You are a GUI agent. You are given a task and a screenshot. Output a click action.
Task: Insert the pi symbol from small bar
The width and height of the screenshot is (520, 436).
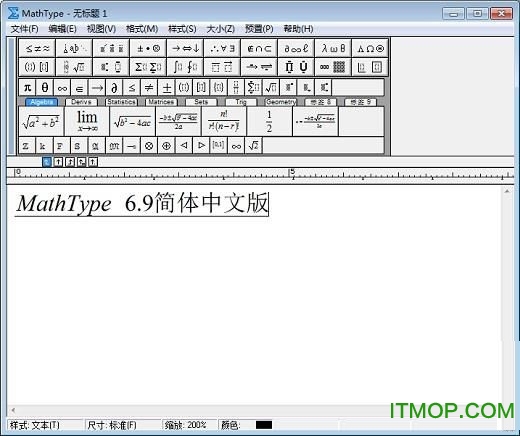pyautogui.click(x=27, y=88)
